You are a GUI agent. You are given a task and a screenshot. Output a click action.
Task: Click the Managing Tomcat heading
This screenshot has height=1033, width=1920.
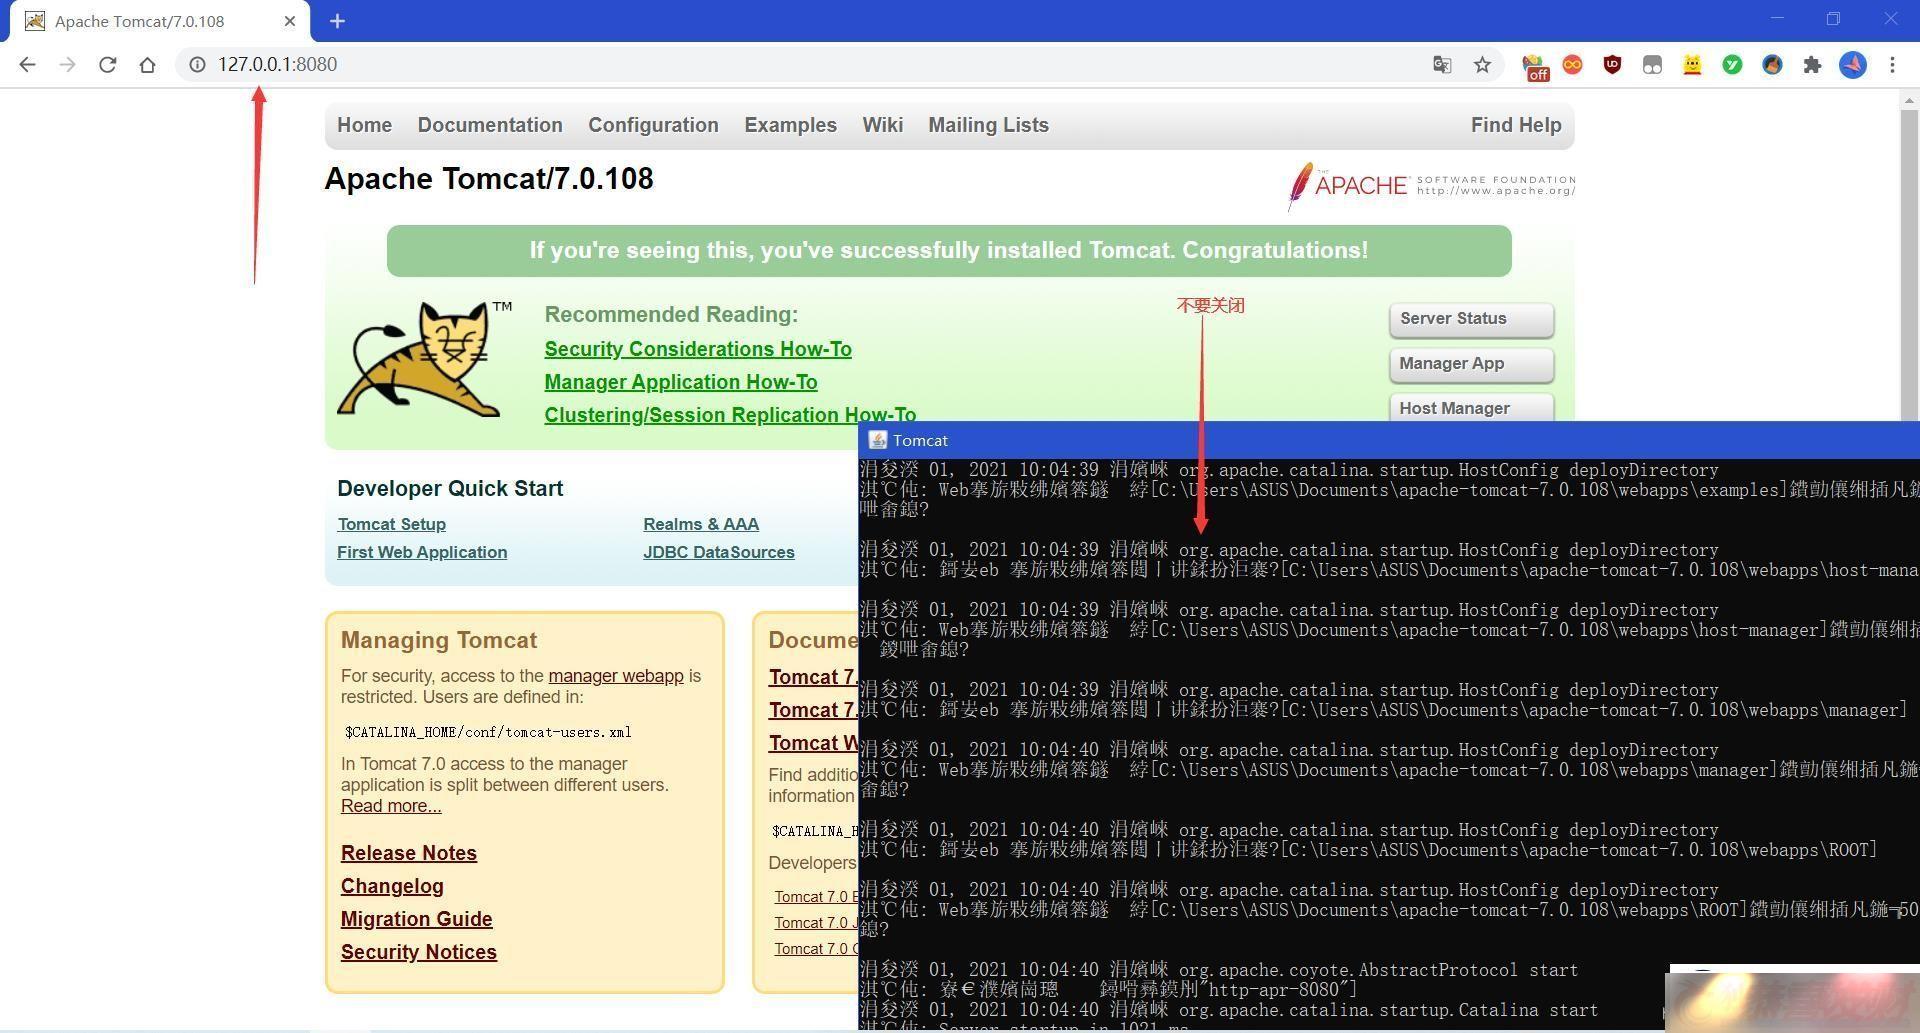439,640
